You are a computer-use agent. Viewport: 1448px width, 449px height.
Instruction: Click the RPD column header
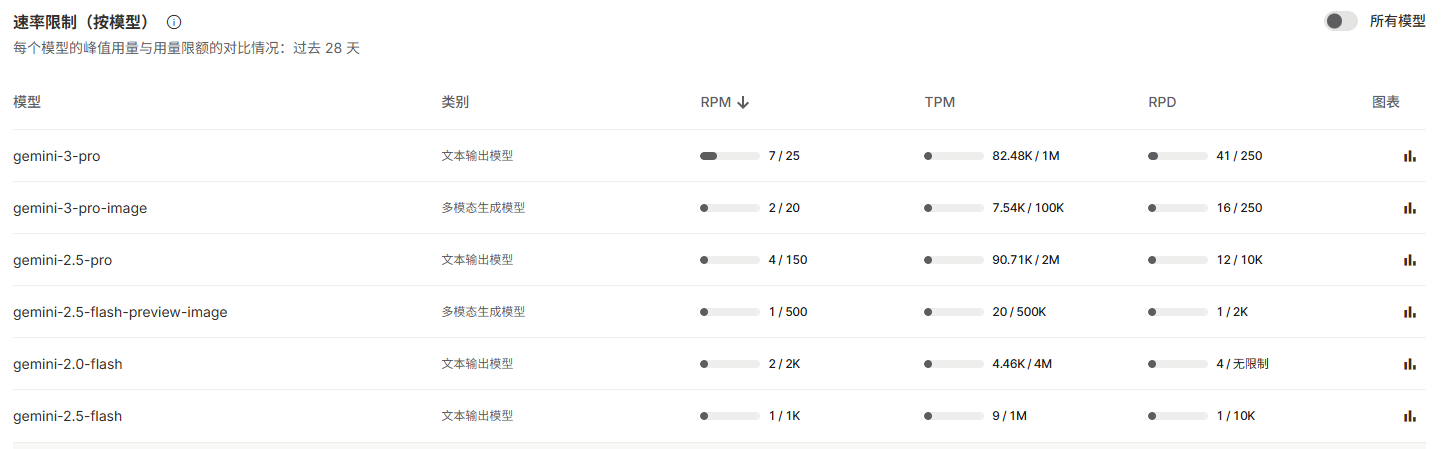coord(1163,102)
